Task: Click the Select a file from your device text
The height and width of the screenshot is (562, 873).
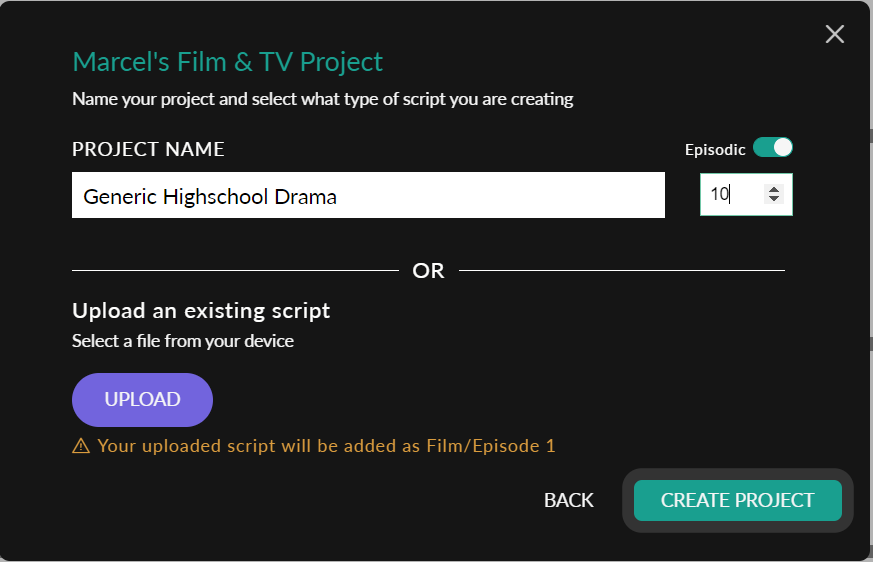Action: (183, 341)
